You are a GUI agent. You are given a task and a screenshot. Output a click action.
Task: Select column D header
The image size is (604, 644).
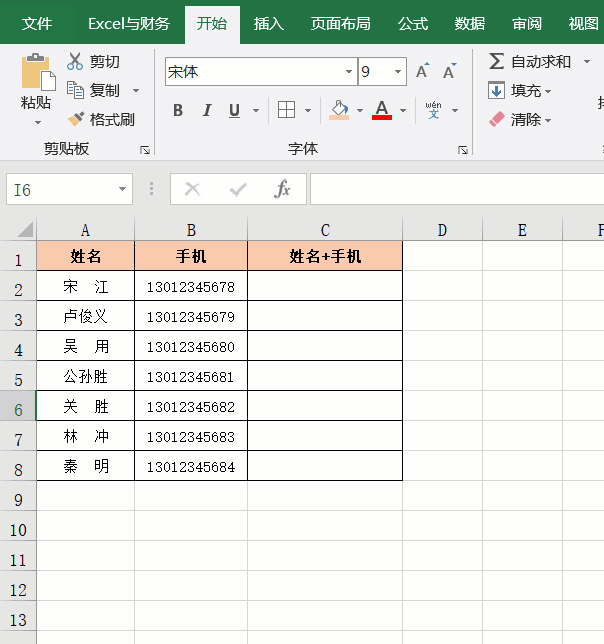(442, 230)
